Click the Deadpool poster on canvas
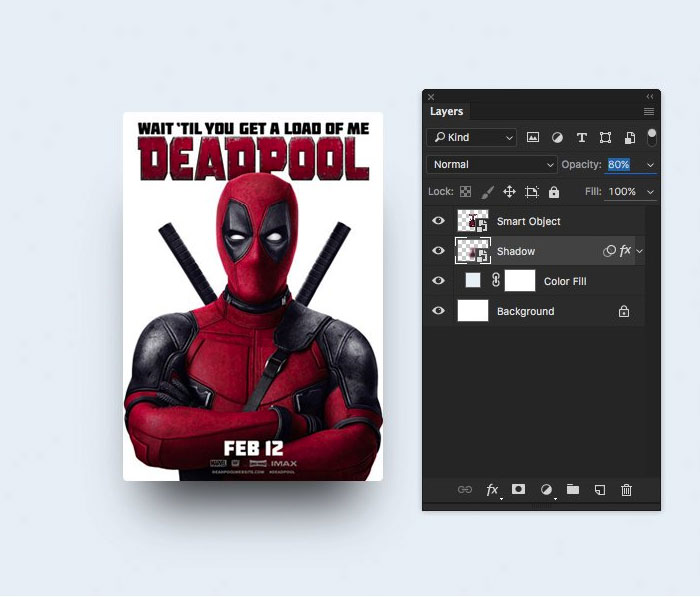 pos(253,296)
